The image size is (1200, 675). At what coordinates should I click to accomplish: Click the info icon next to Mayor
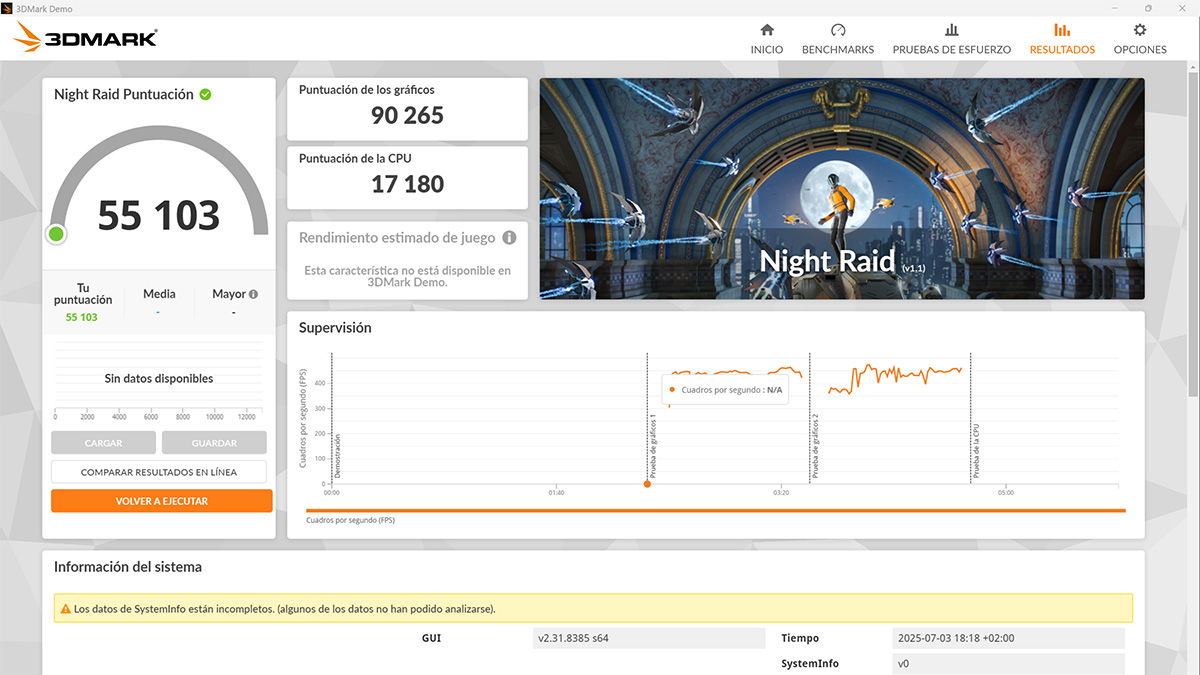pos(253,294)
